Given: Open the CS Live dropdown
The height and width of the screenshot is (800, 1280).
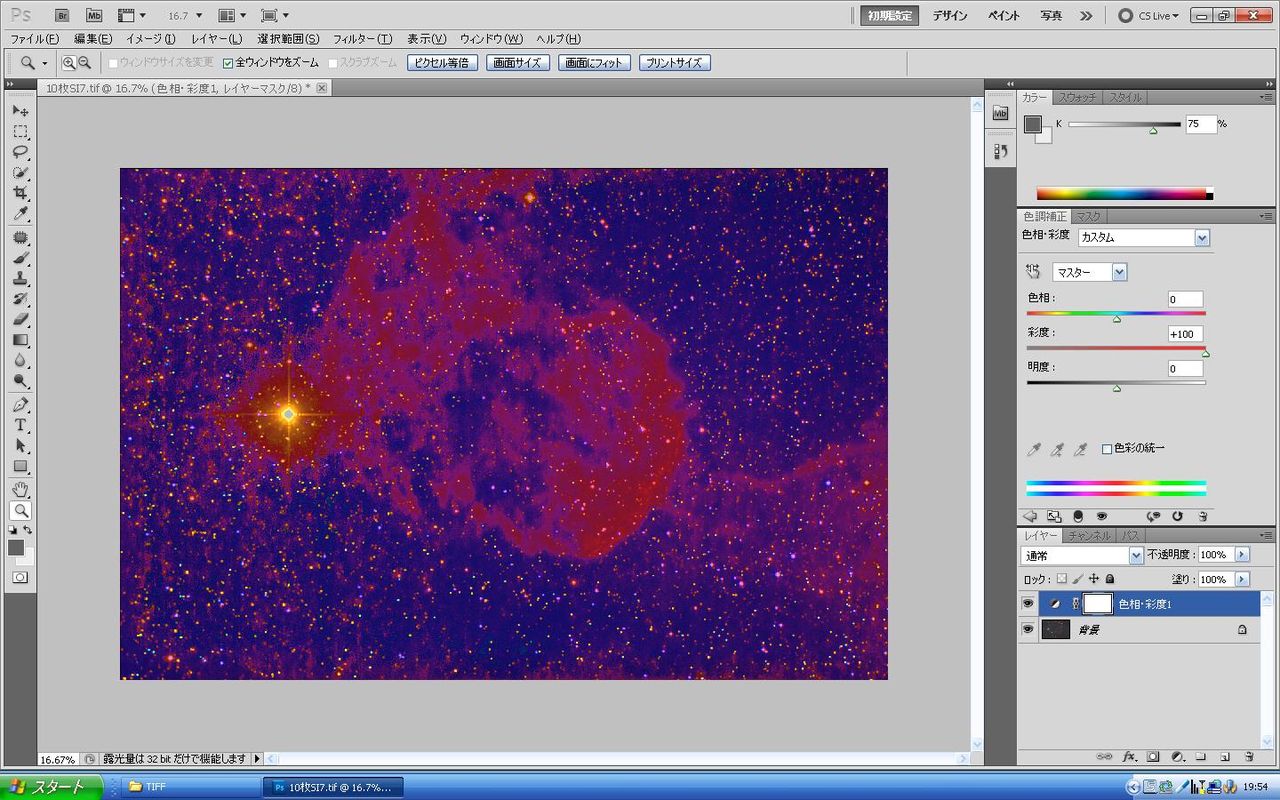Looking at the screenshot, I should (x=1148, y=15).
